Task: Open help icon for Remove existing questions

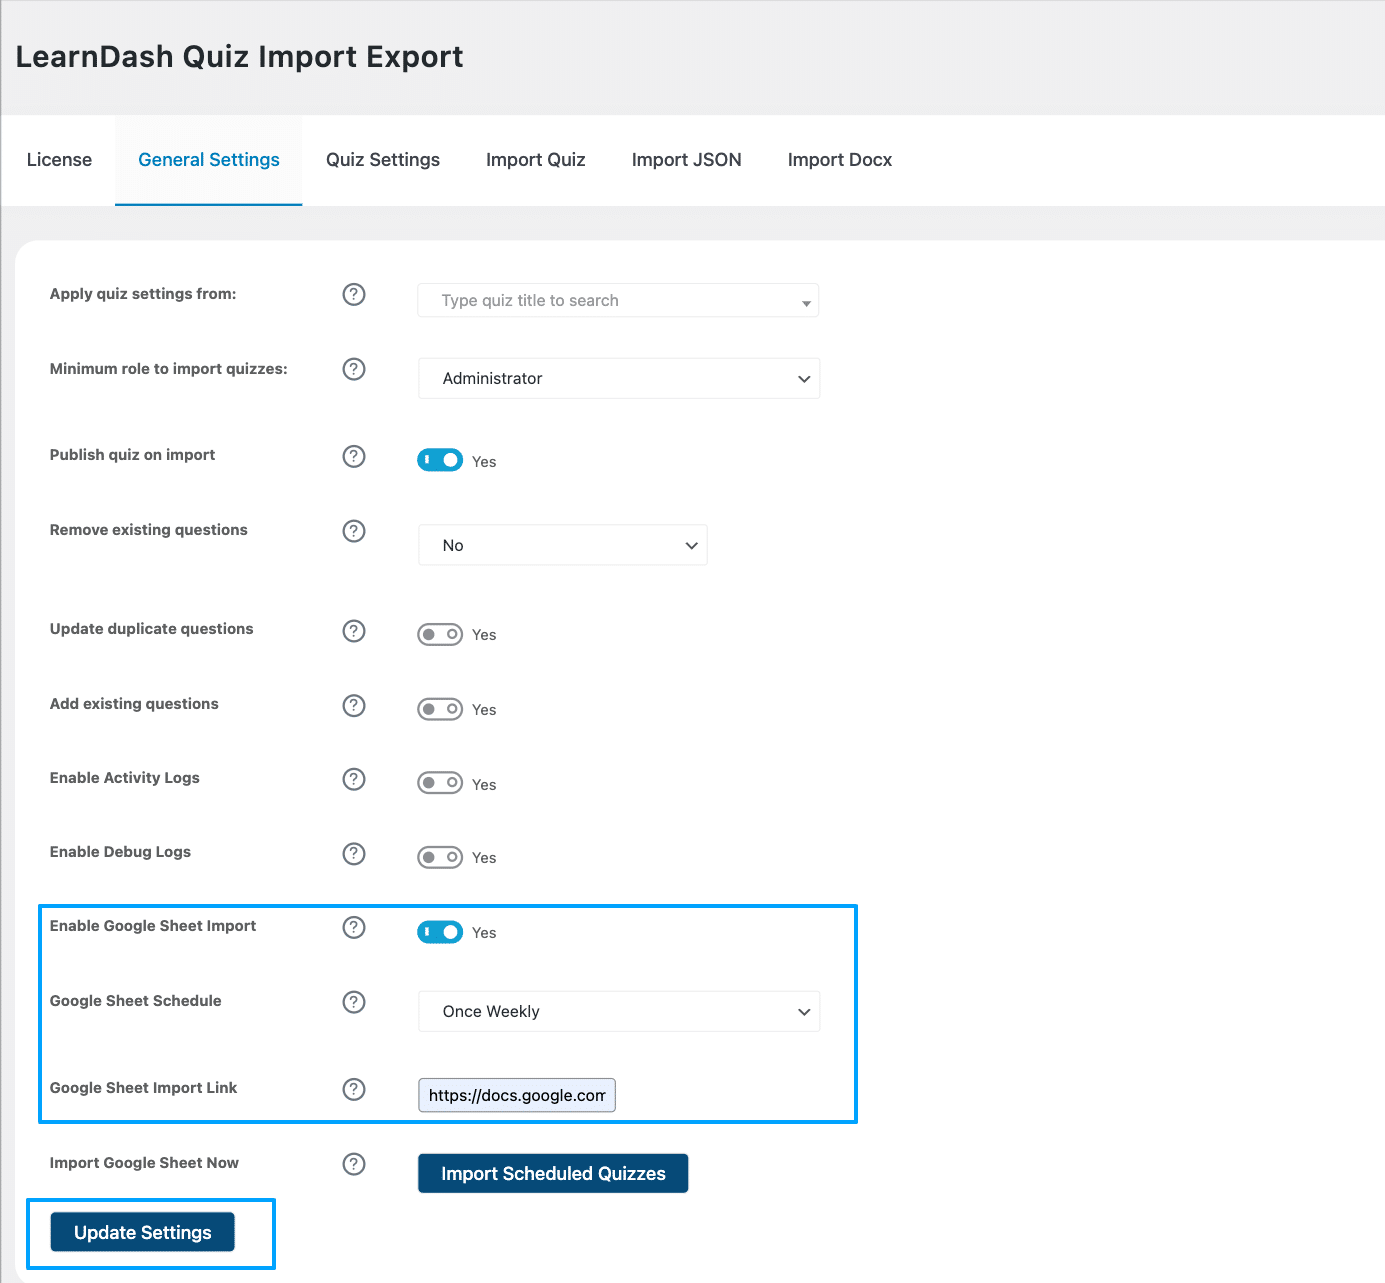Action: [x=354, y=531]
